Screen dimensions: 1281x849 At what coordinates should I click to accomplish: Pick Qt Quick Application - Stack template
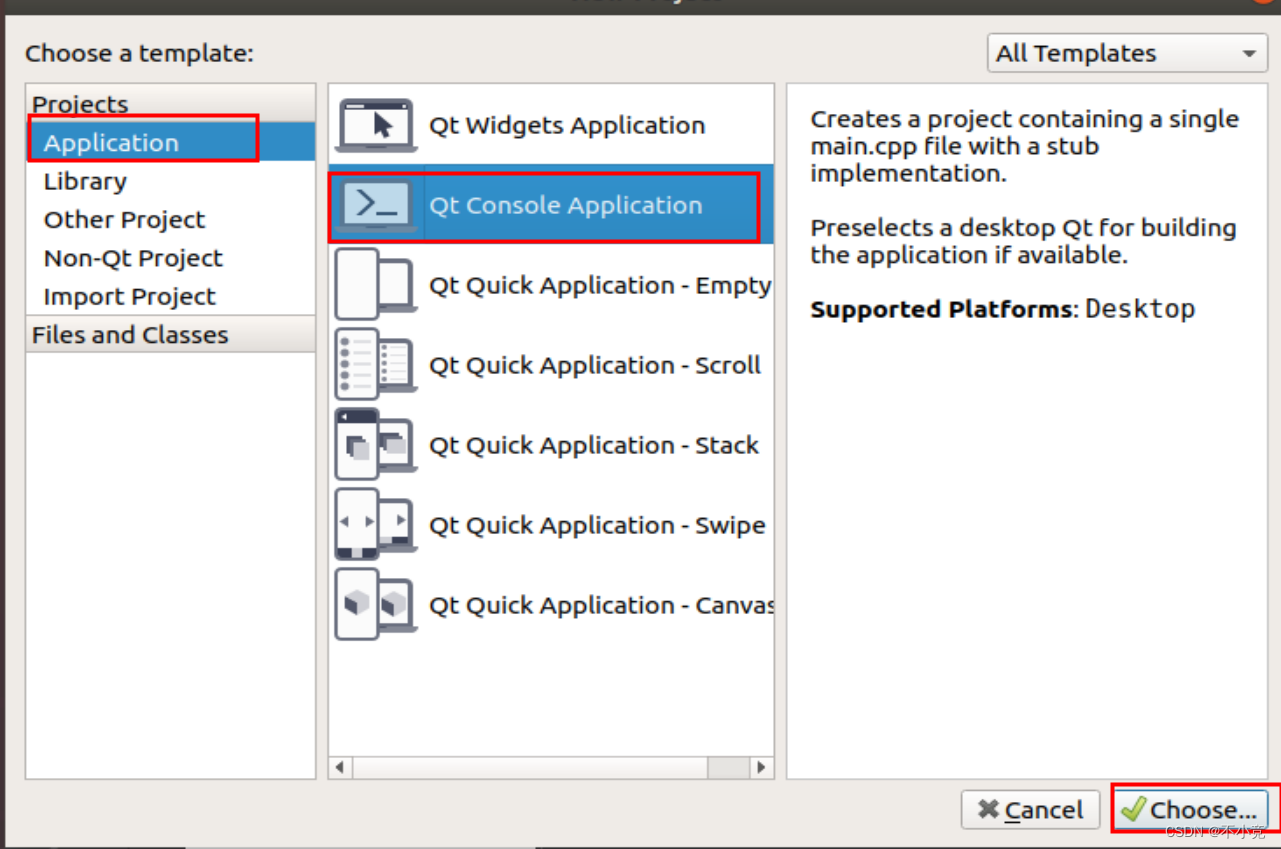coord(551,445)
